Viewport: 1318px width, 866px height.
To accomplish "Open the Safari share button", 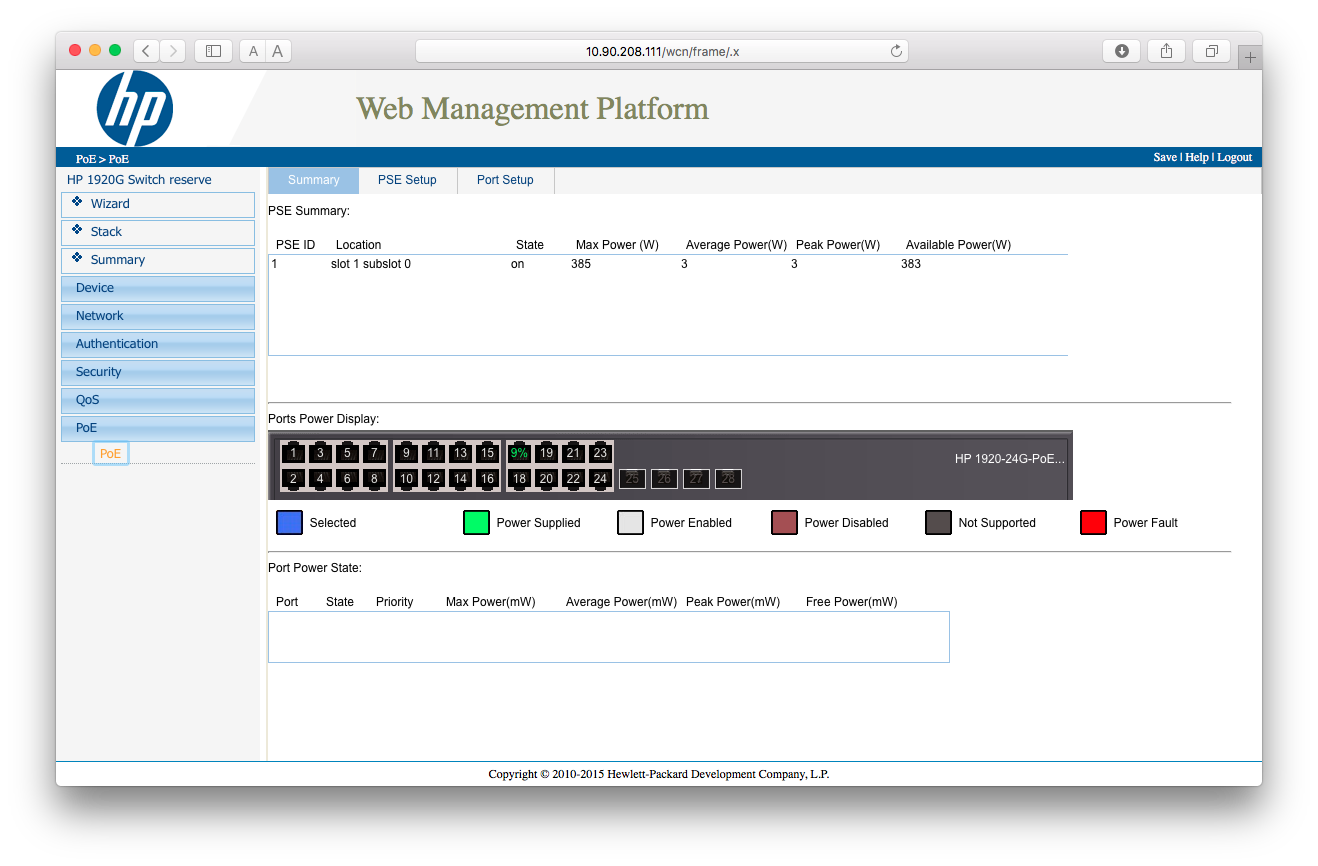I will 1166,51.
